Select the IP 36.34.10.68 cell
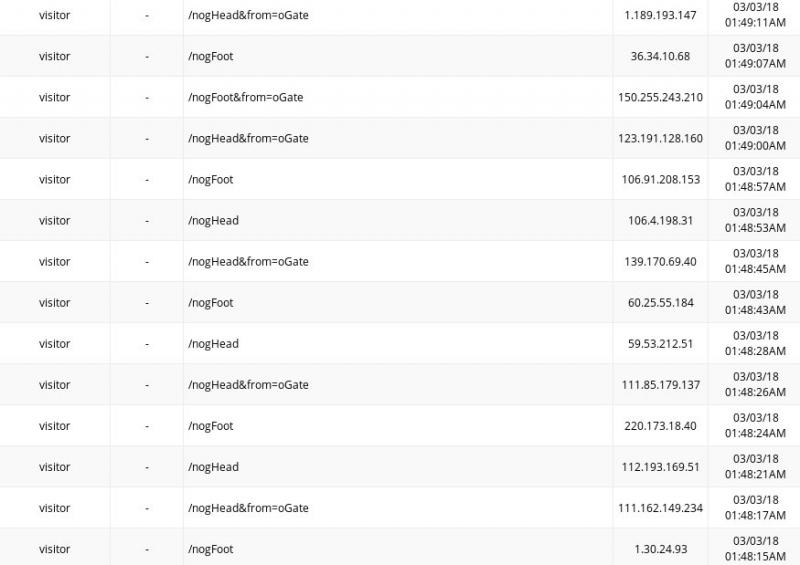Screen dimensions: 800x565 [660, 56]
